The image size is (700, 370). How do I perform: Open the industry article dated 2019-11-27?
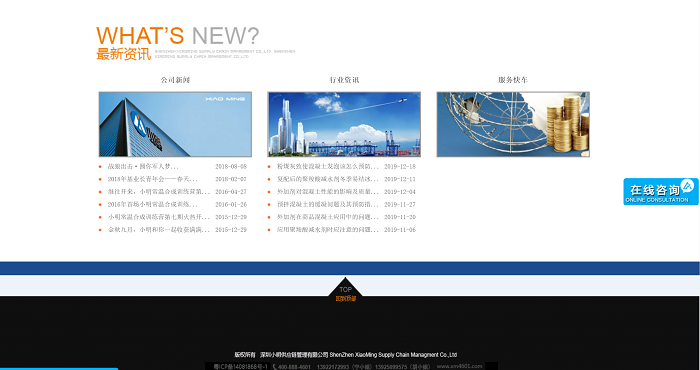click(x=328, y=204)
